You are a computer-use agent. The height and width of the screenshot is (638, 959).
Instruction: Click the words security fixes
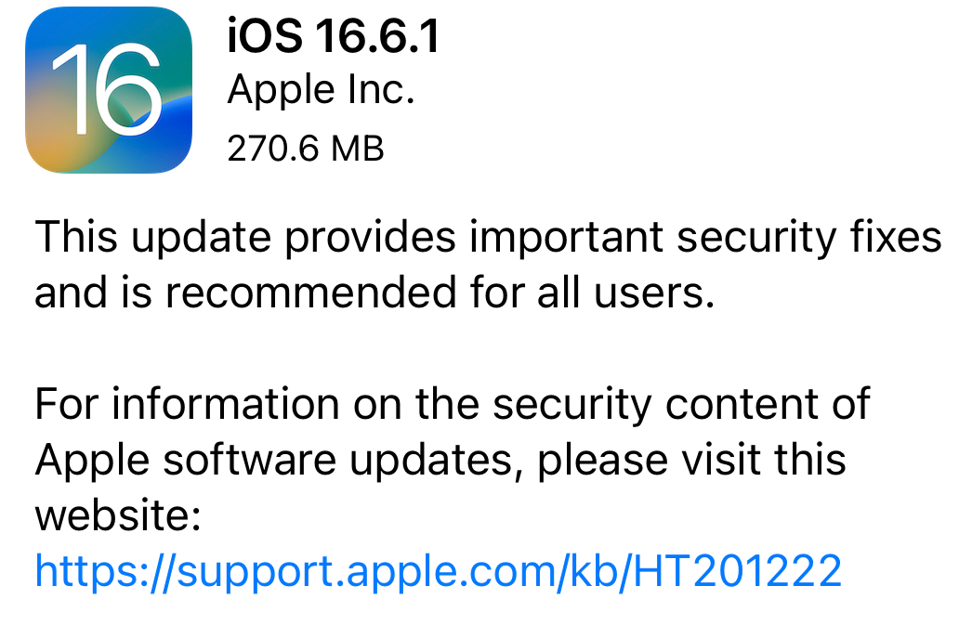tap(809, 237)
